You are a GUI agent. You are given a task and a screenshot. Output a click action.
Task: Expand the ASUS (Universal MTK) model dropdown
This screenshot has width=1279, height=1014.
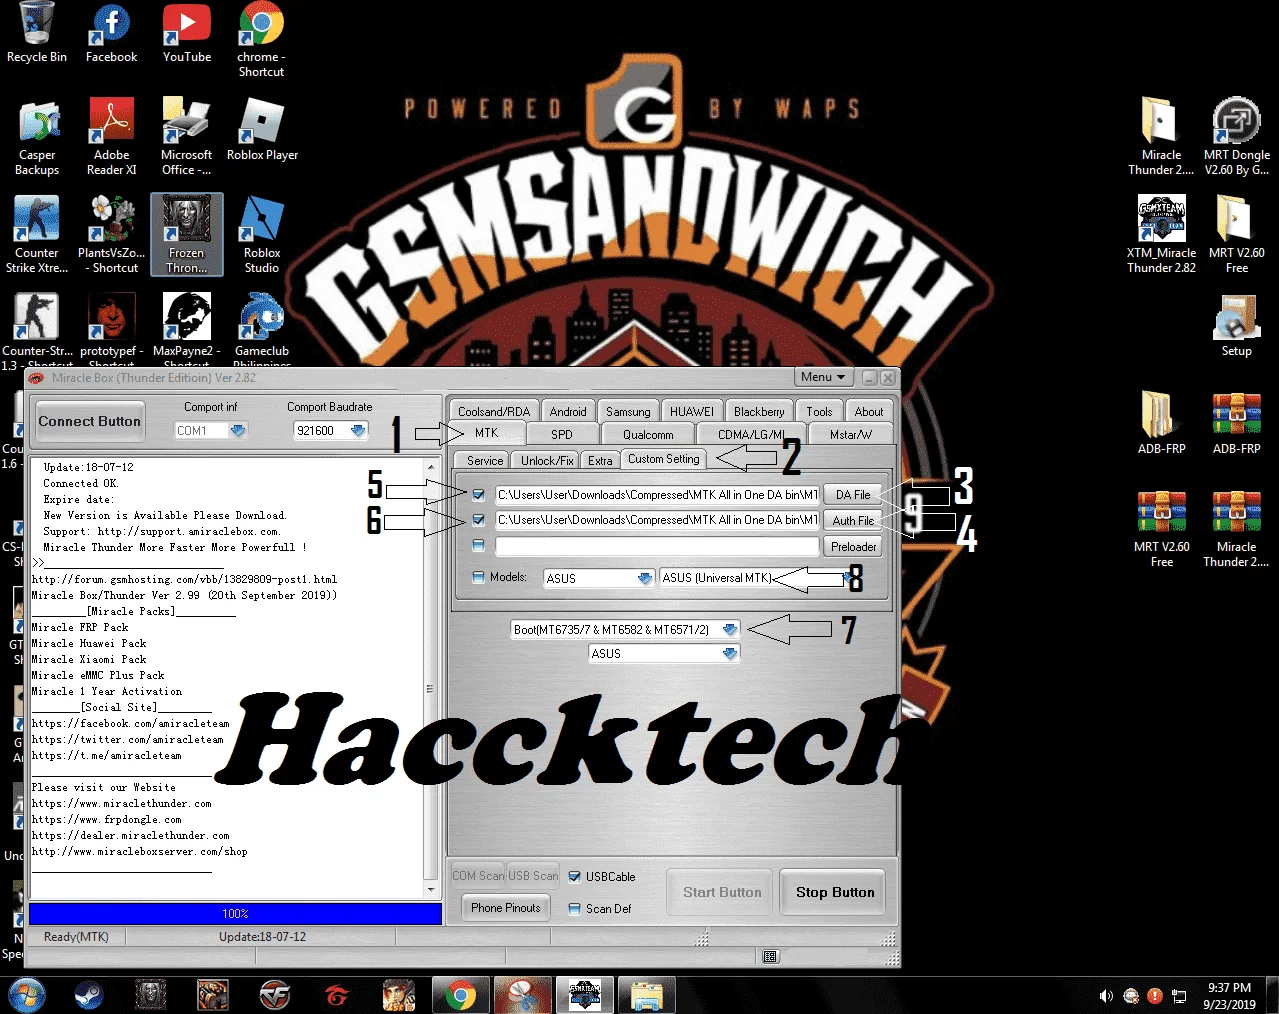[849, 578]
